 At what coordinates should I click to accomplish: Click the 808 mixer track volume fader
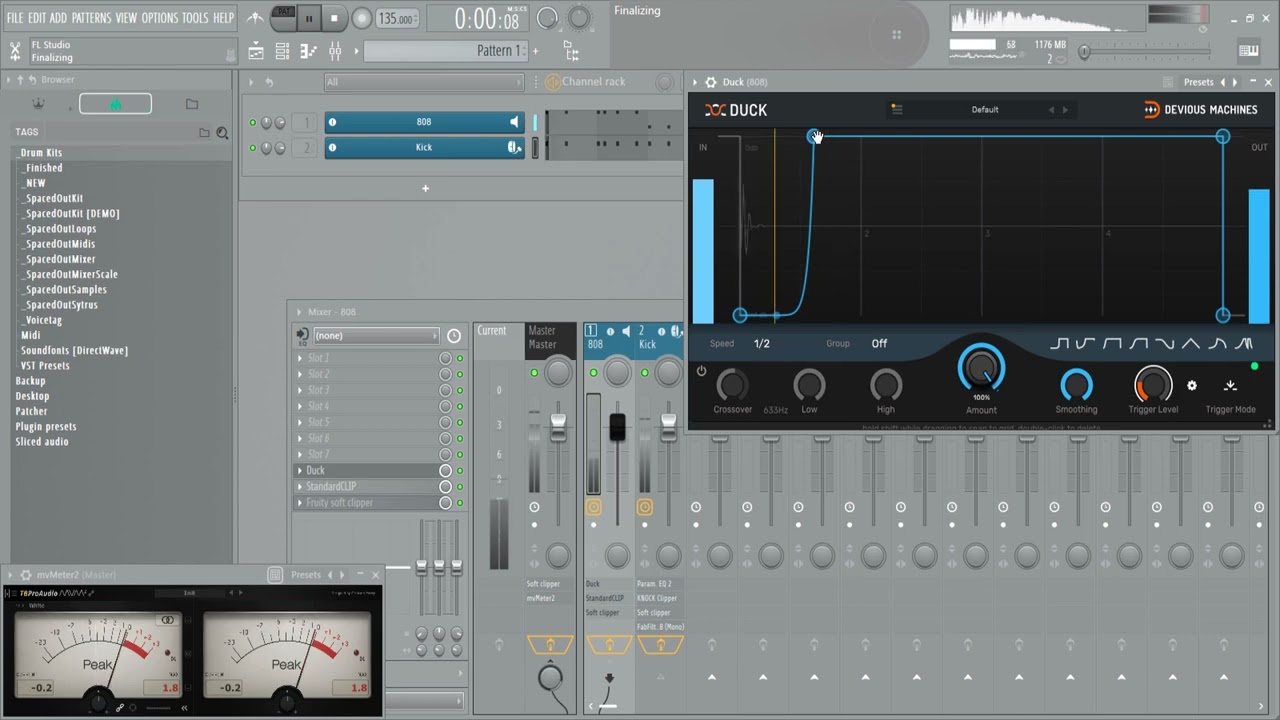[x=617, y=427]
